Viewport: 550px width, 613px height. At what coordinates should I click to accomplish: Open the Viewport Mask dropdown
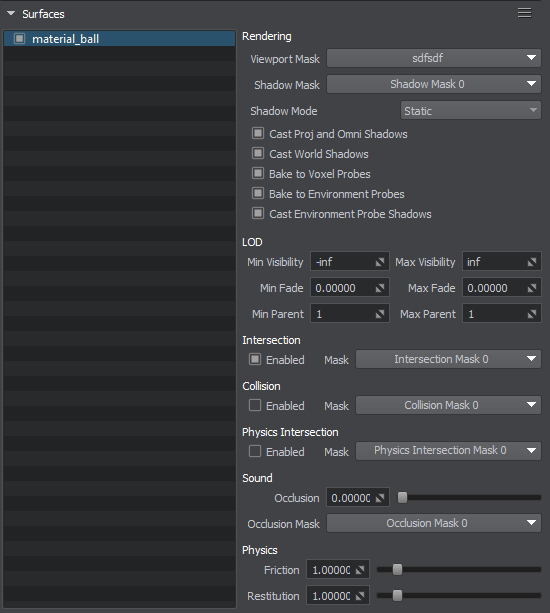tap(434, 58)
